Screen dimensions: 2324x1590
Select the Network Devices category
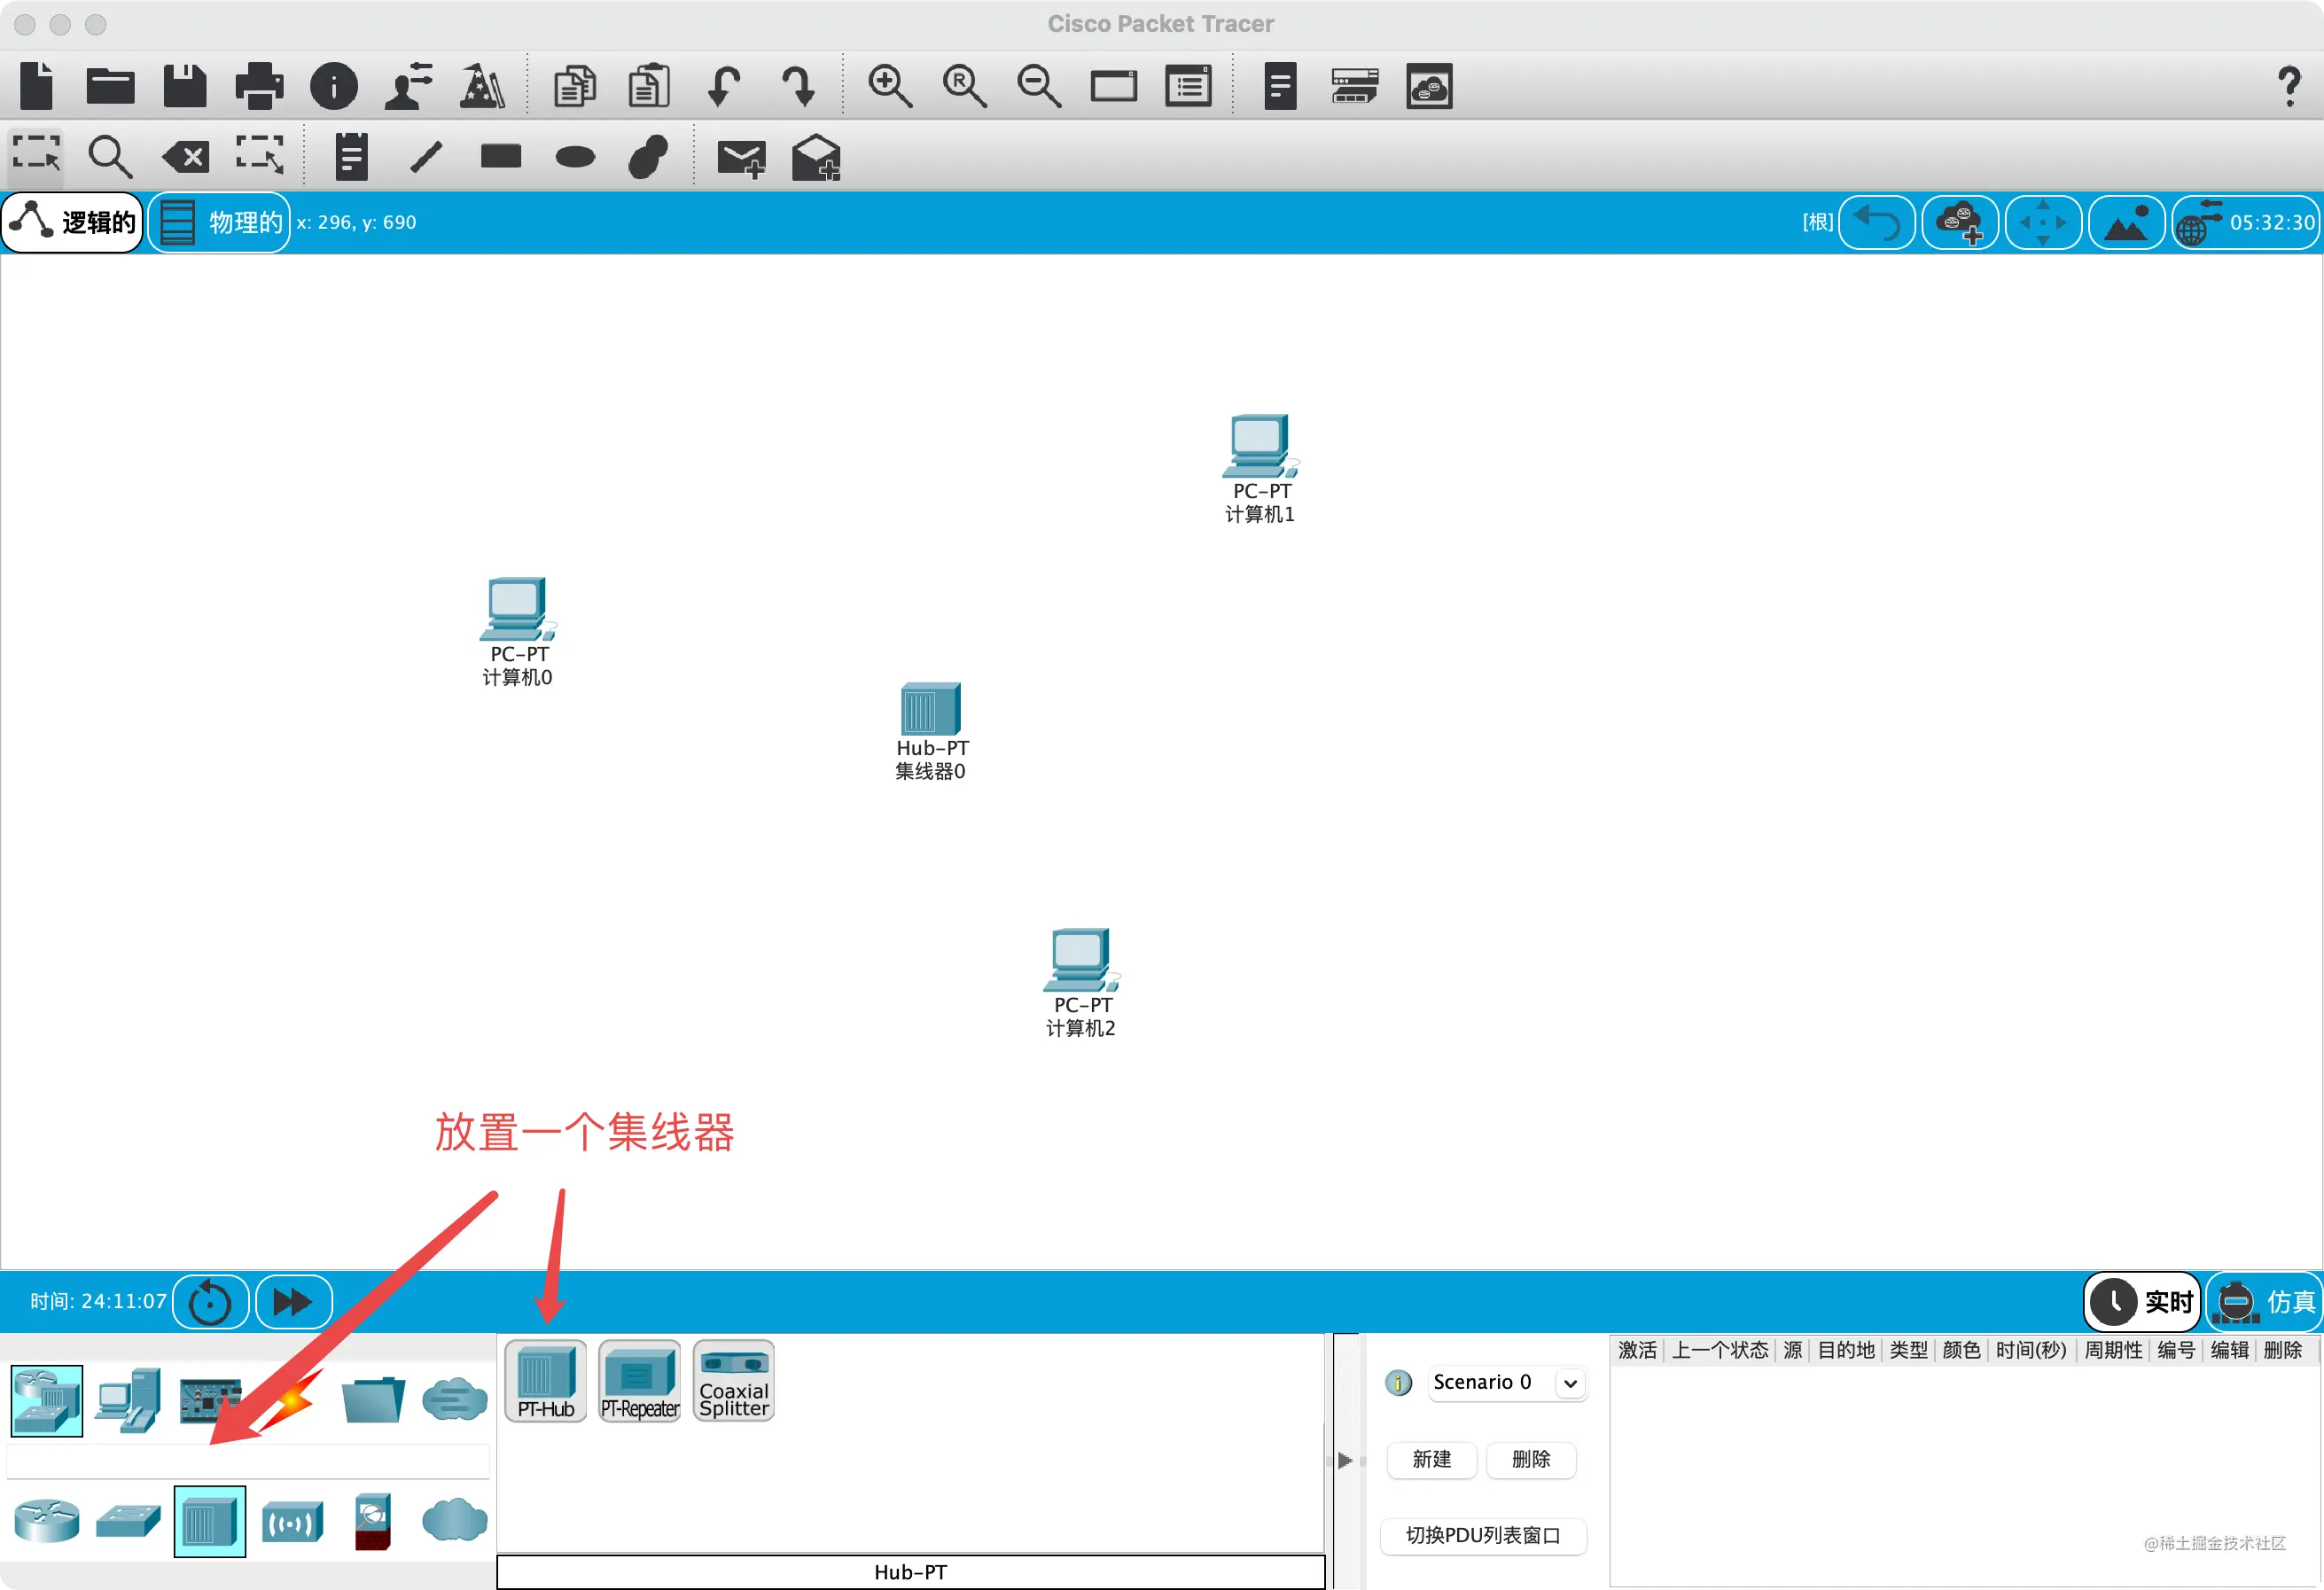click(46, 1400)
